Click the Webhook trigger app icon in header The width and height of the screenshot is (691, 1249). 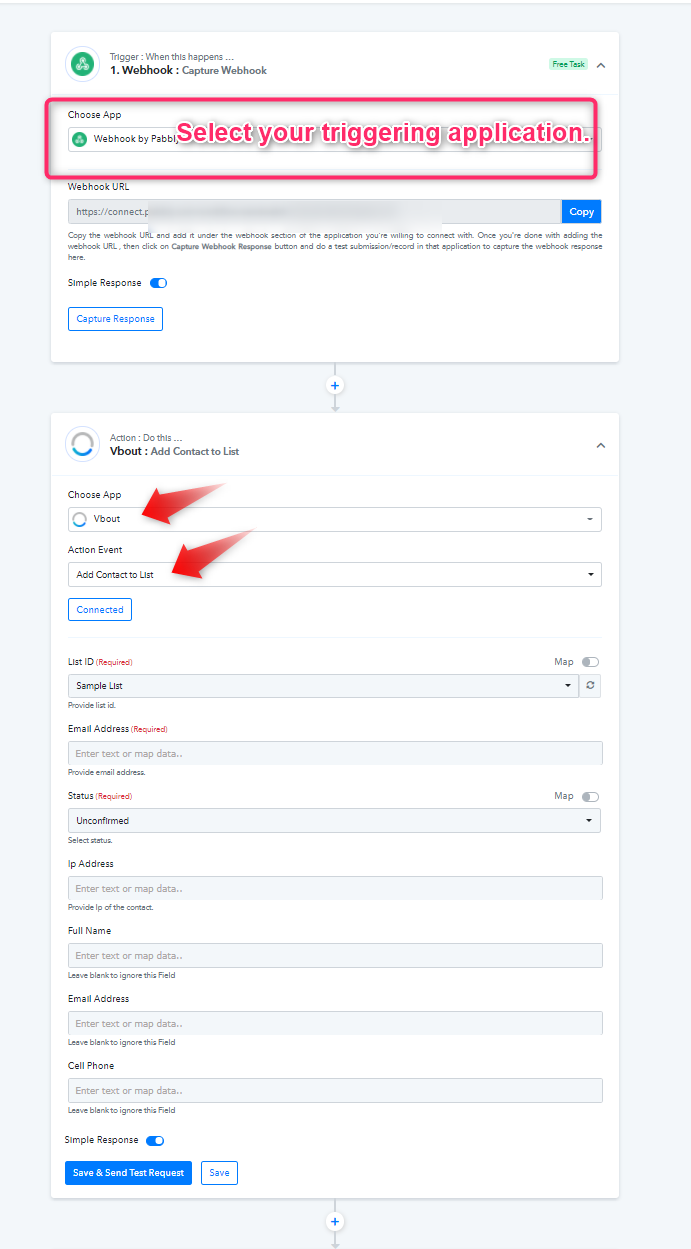tap(82, 64)
